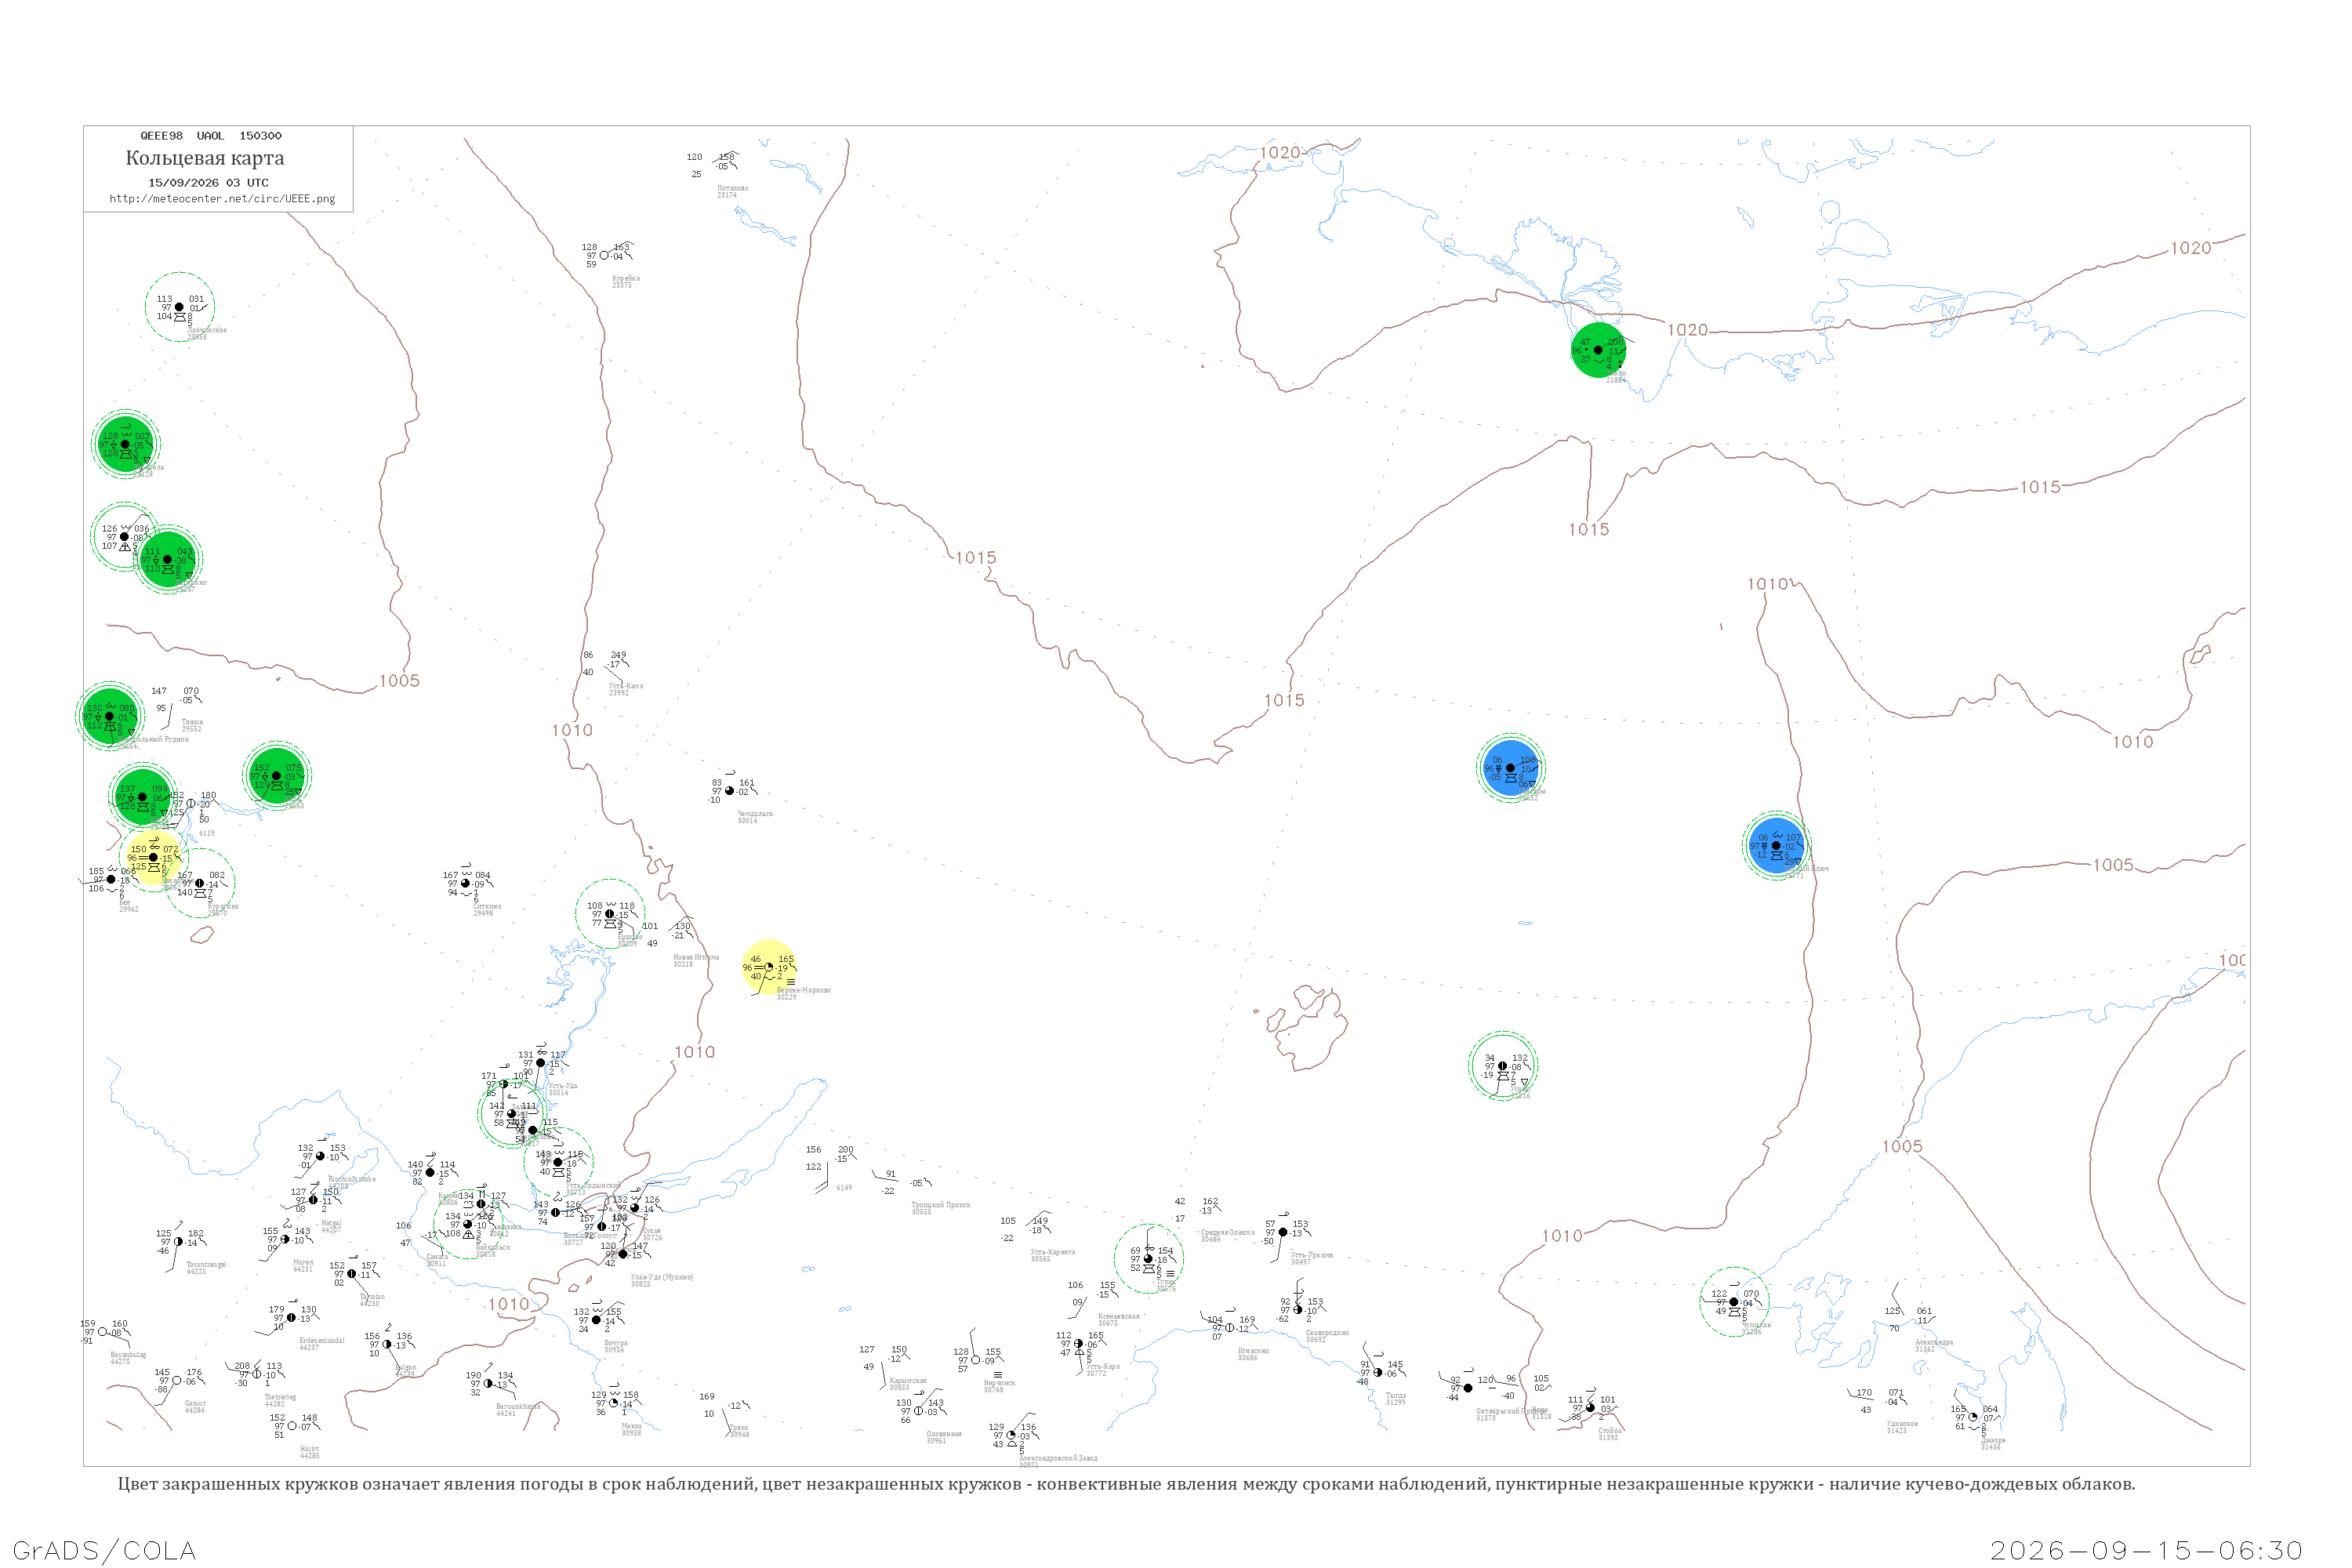2352x1568 pixels.
Task: Select the Верхне-Марково yellow-filled station circle
Action: coord(768,967)
